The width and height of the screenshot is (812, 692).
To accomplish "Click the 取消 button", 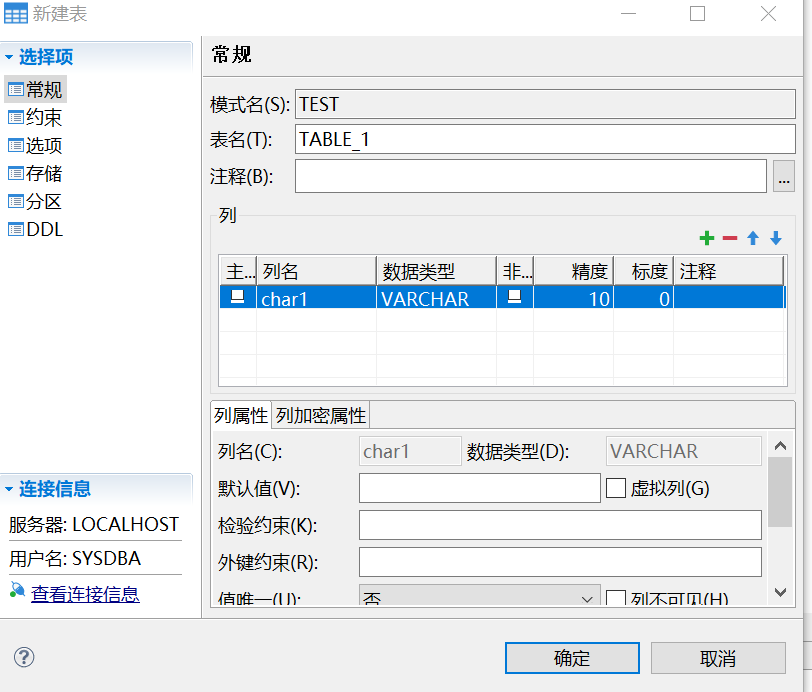I will 718,658.
